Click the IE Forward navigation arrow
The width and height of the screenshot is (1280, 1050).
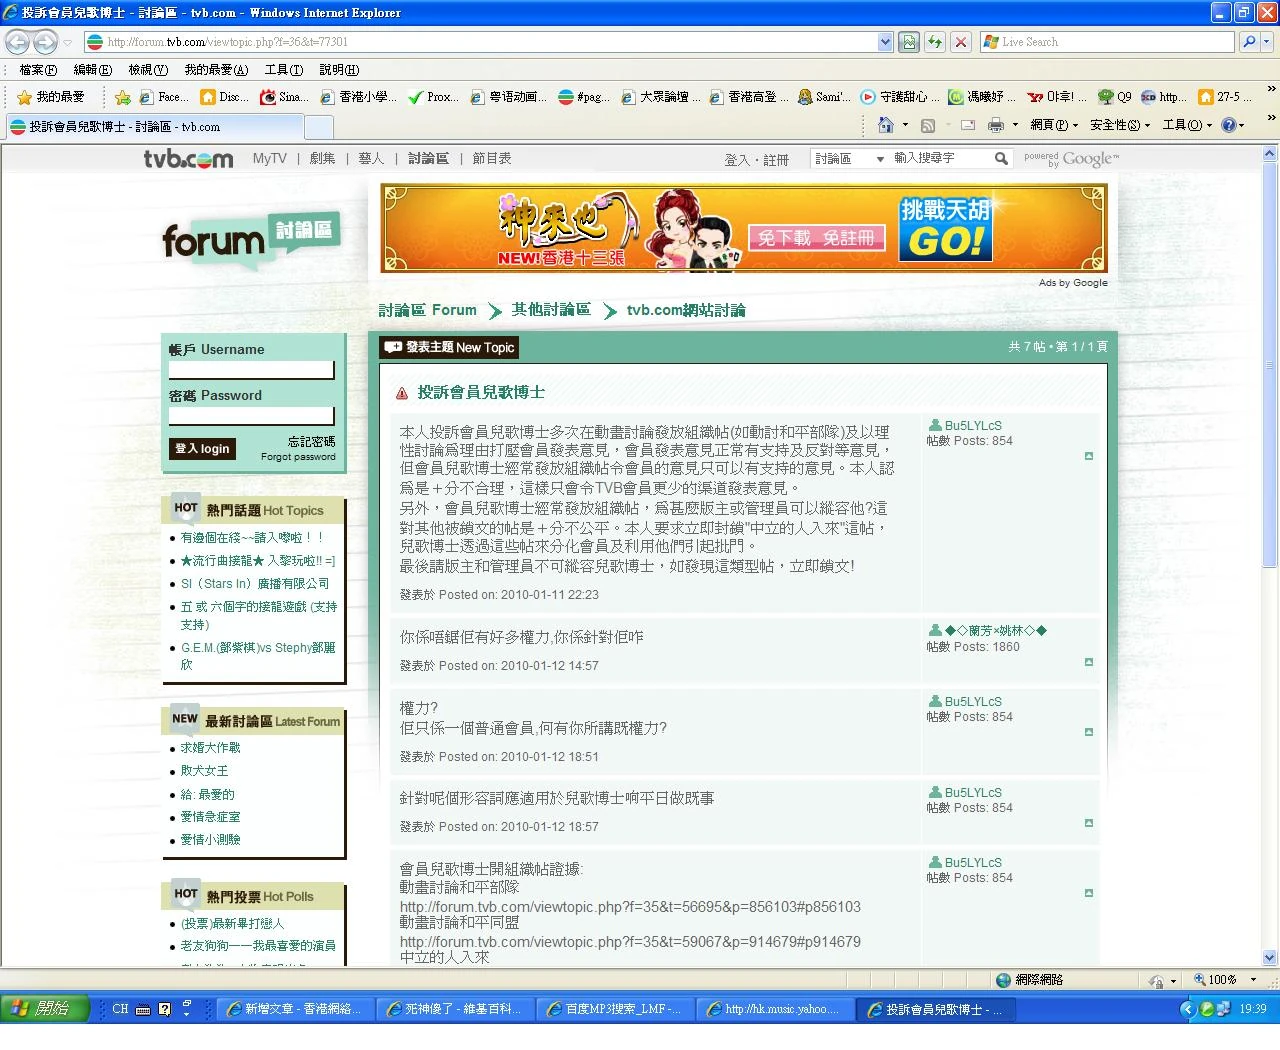(x=45, y=42)
